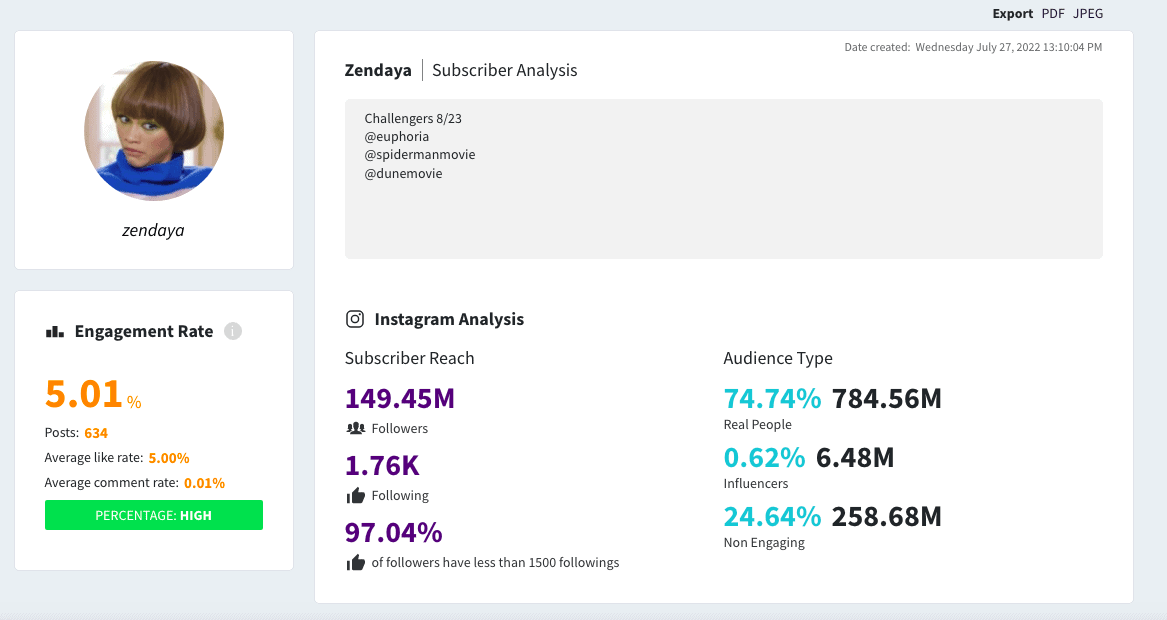Click the 0.62% Influencers percentage
This screenshot has height=620, width=1167.
tap(764, 457)
